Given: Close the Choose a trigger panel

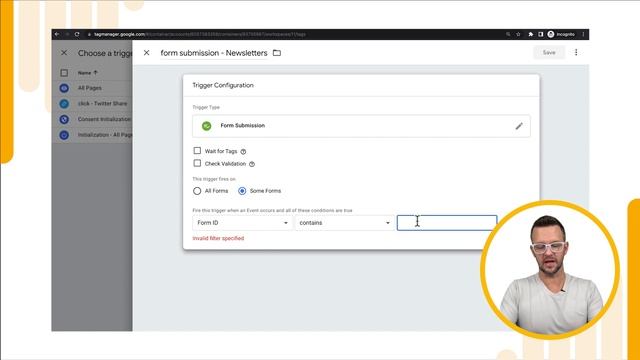Looking at the screenshot, I should tap(64, 53).
